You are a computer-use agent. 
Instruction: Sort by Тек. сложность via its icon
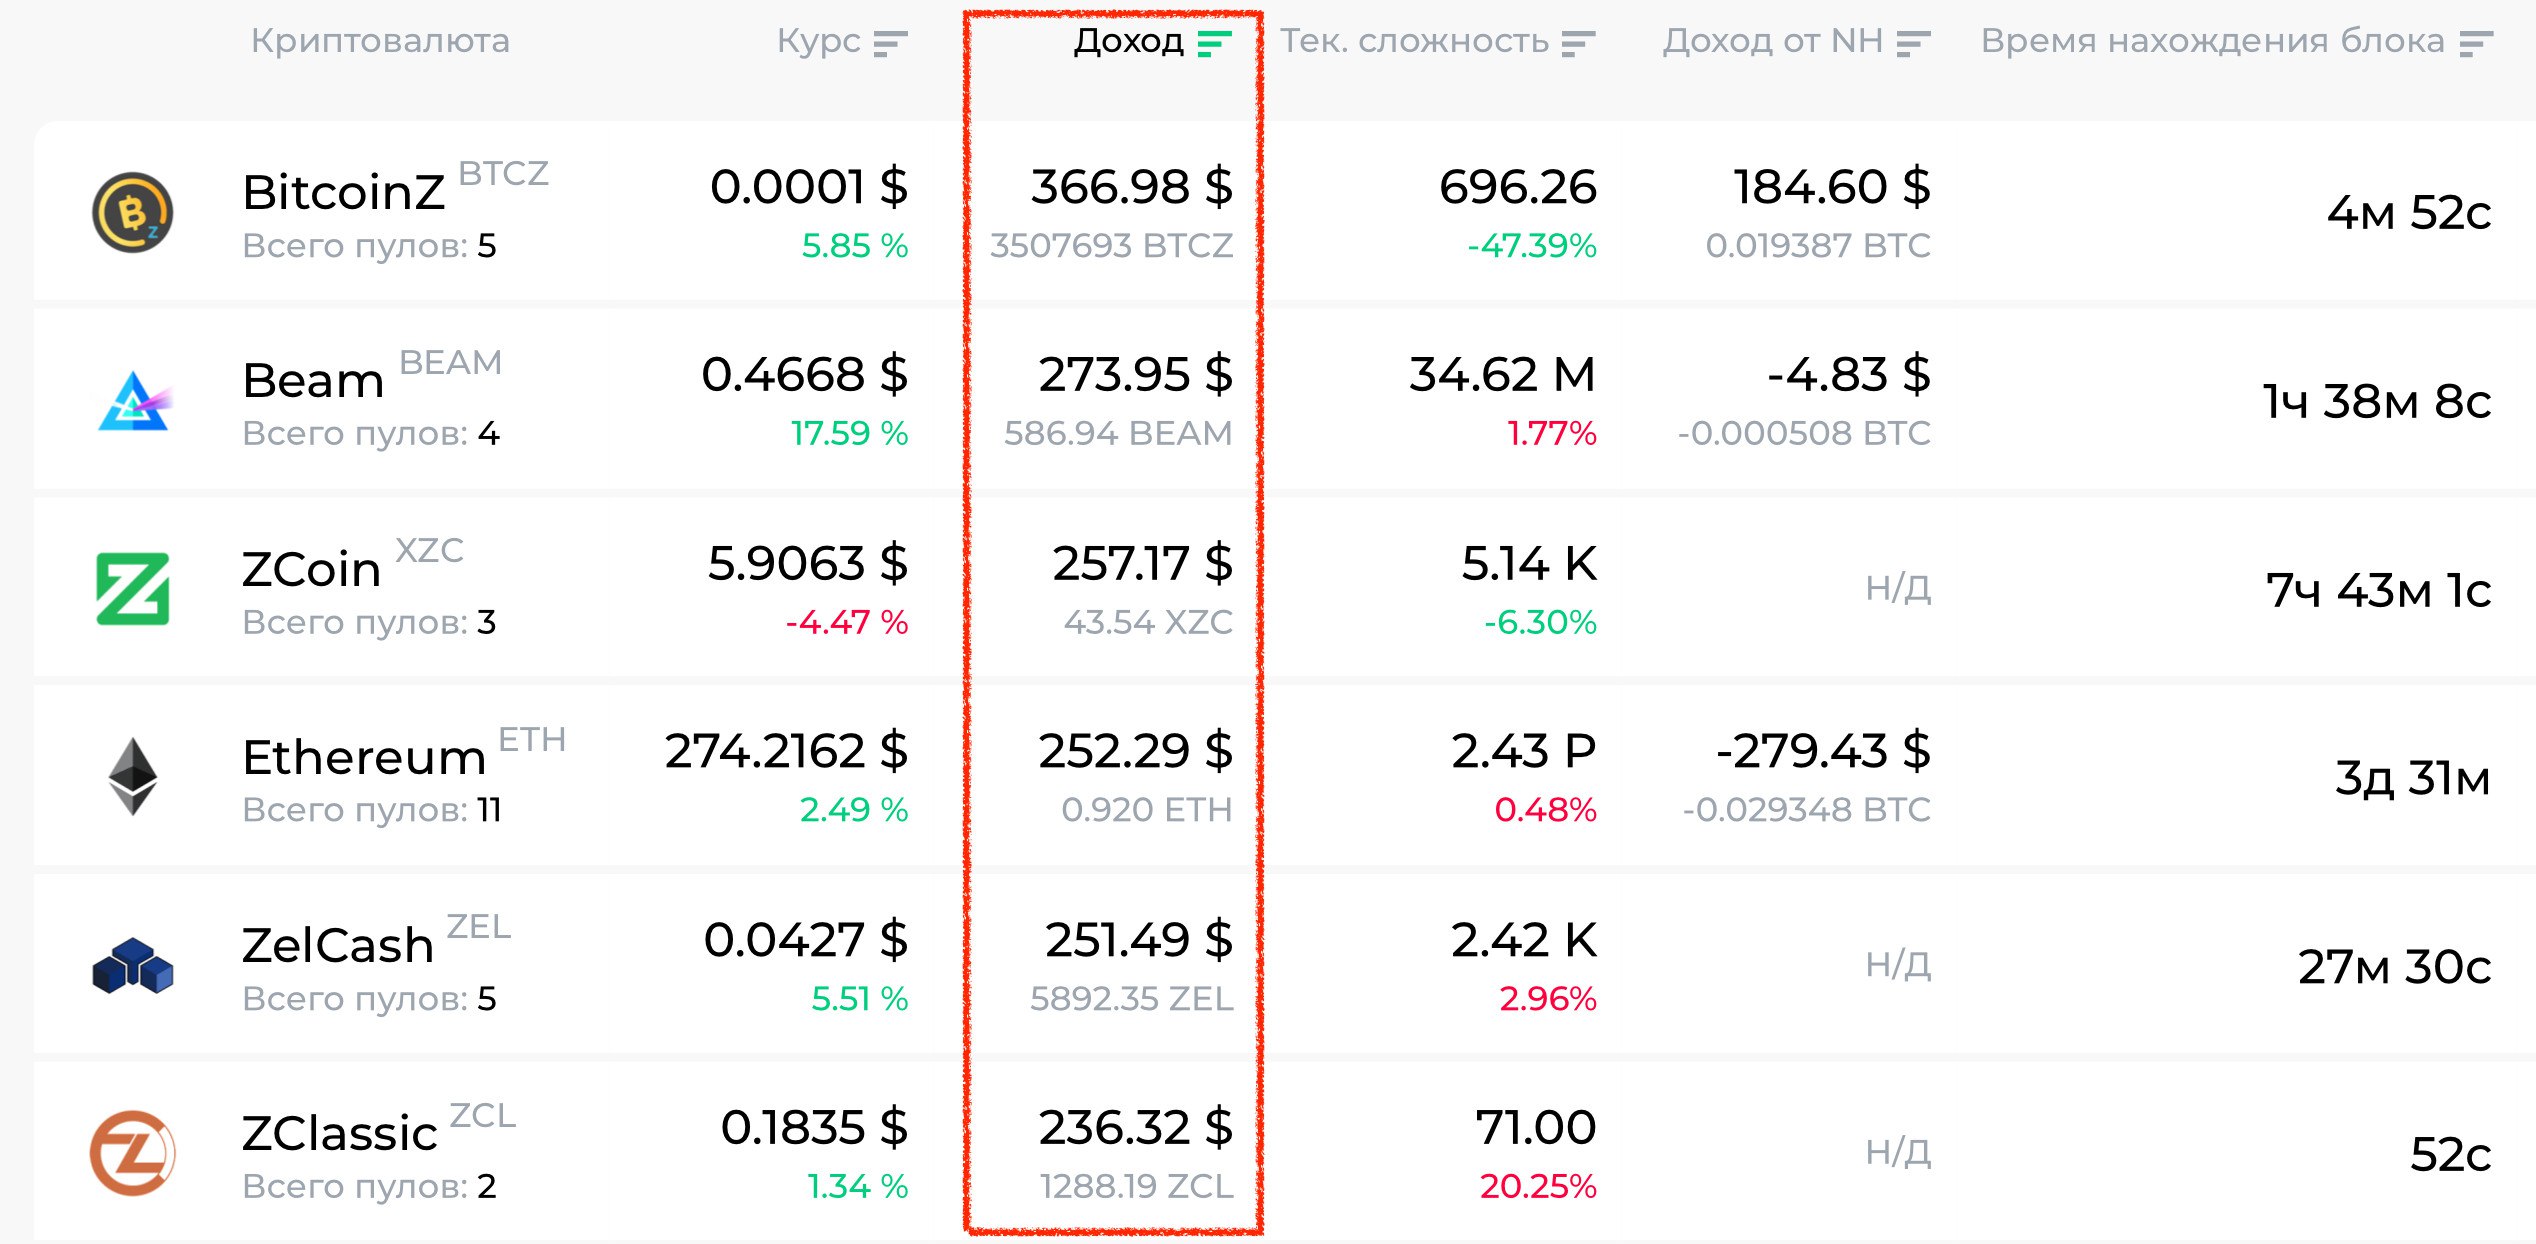pos(1578,44)
